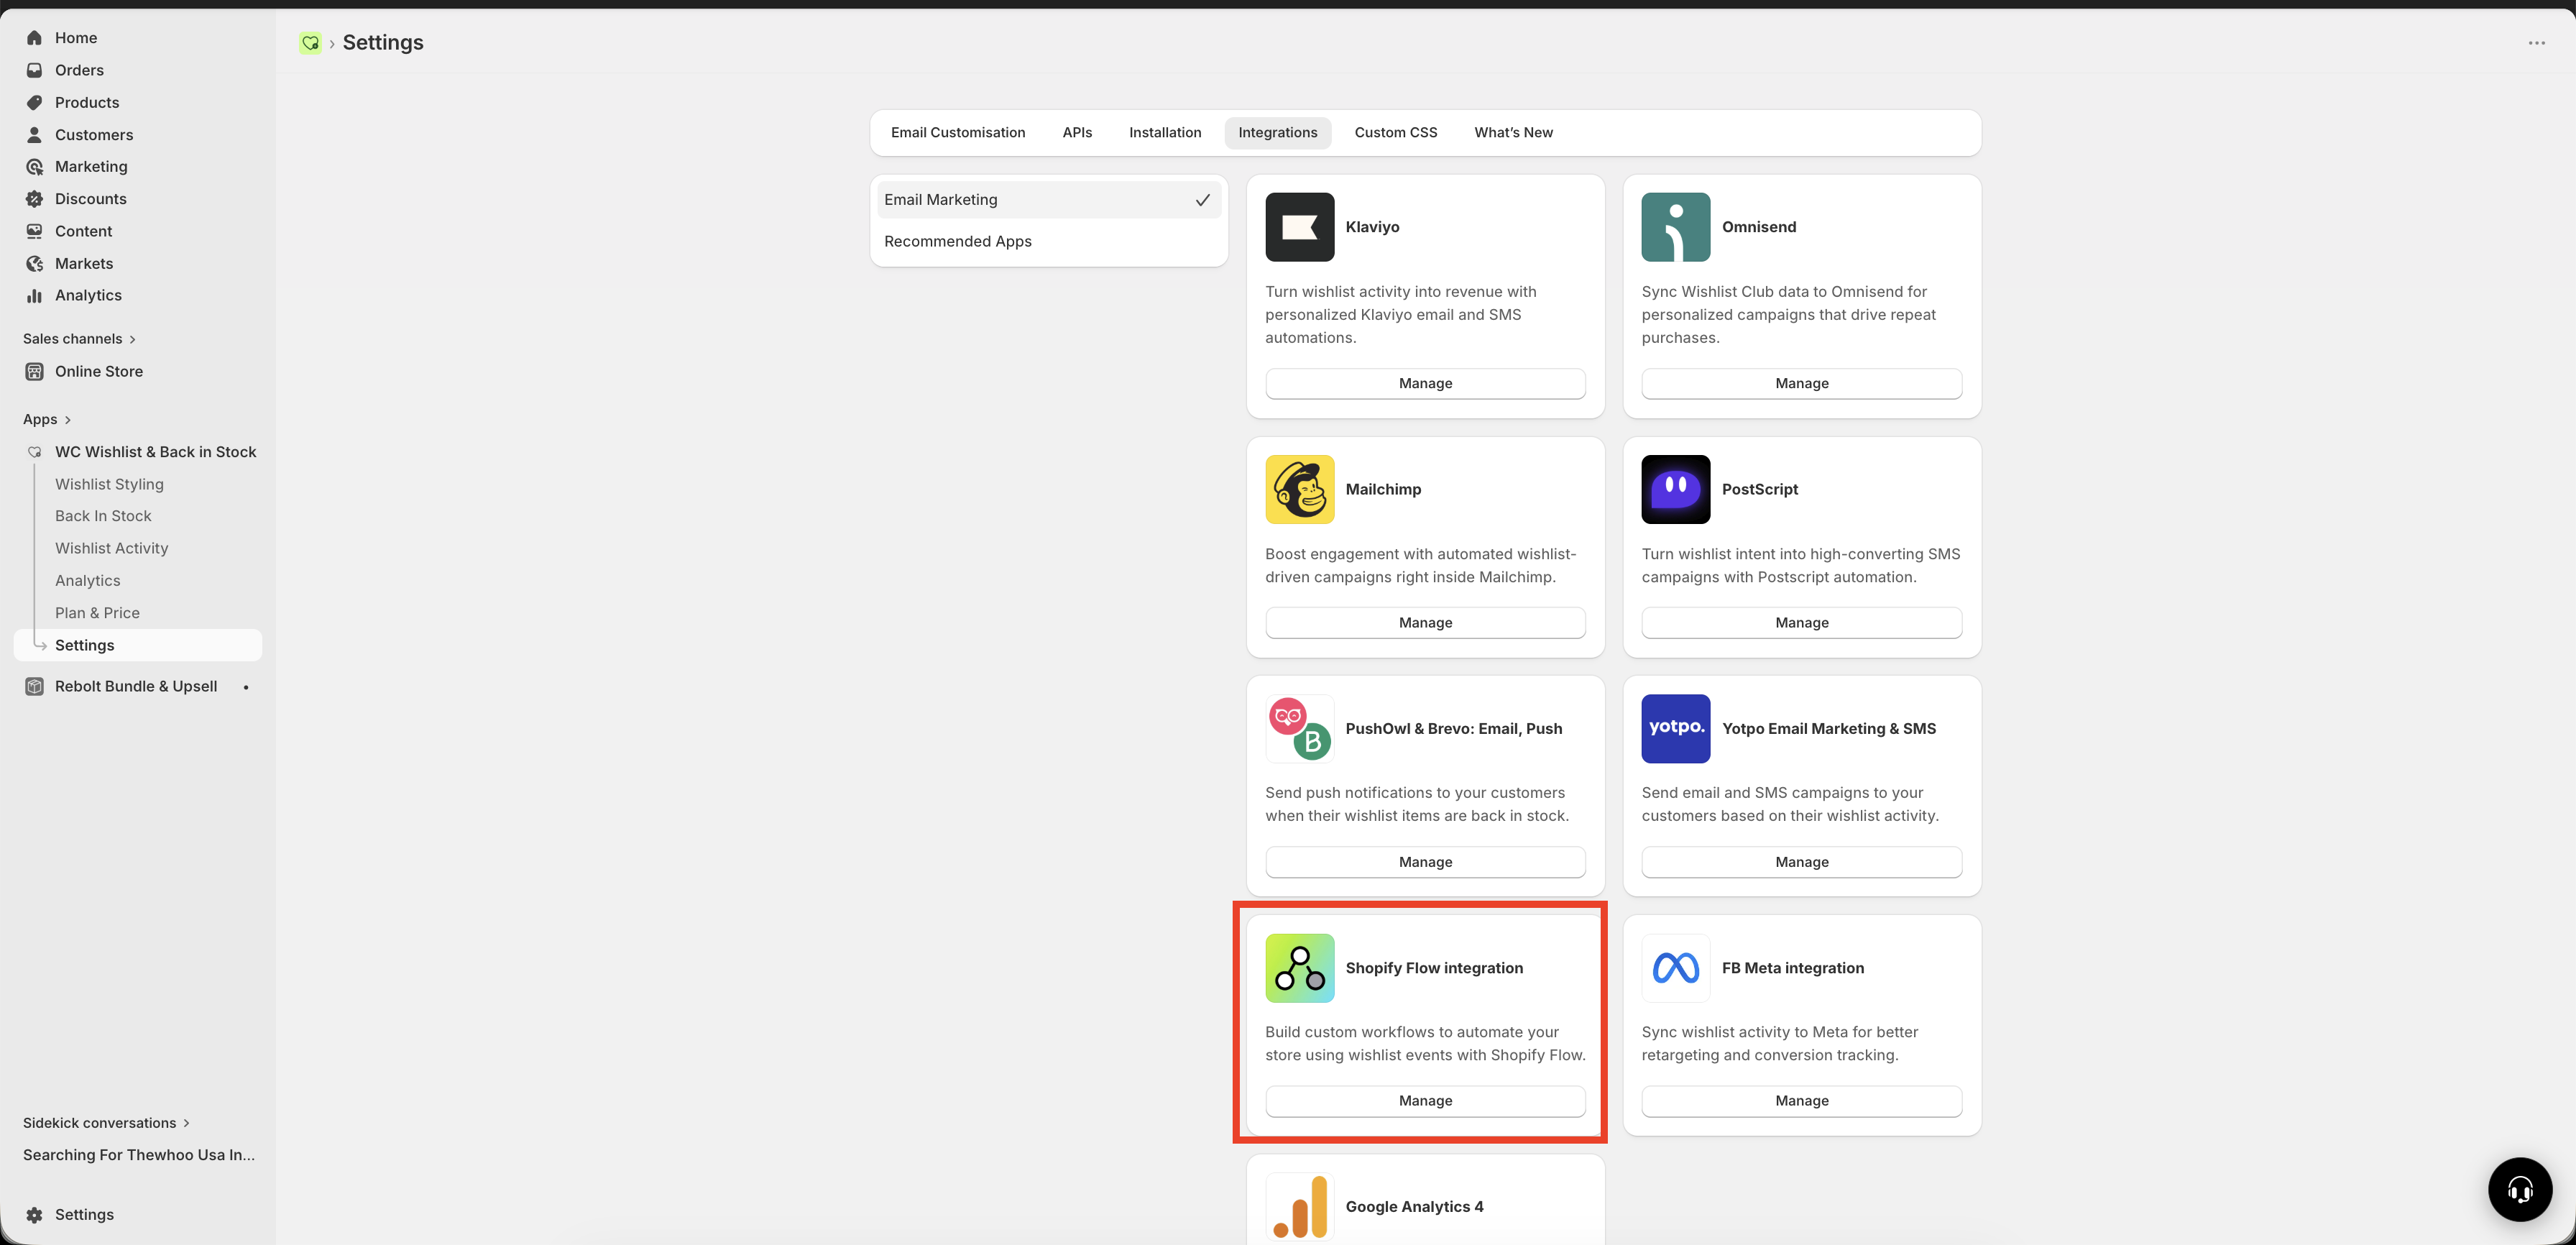Click the Yotpo logo
This screenshot has height=1245, width=2576.
(1675, 728)
